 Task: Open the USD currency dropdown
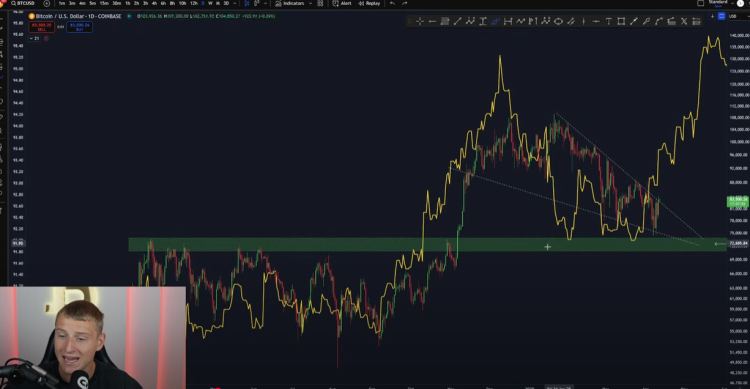(733, 16)
